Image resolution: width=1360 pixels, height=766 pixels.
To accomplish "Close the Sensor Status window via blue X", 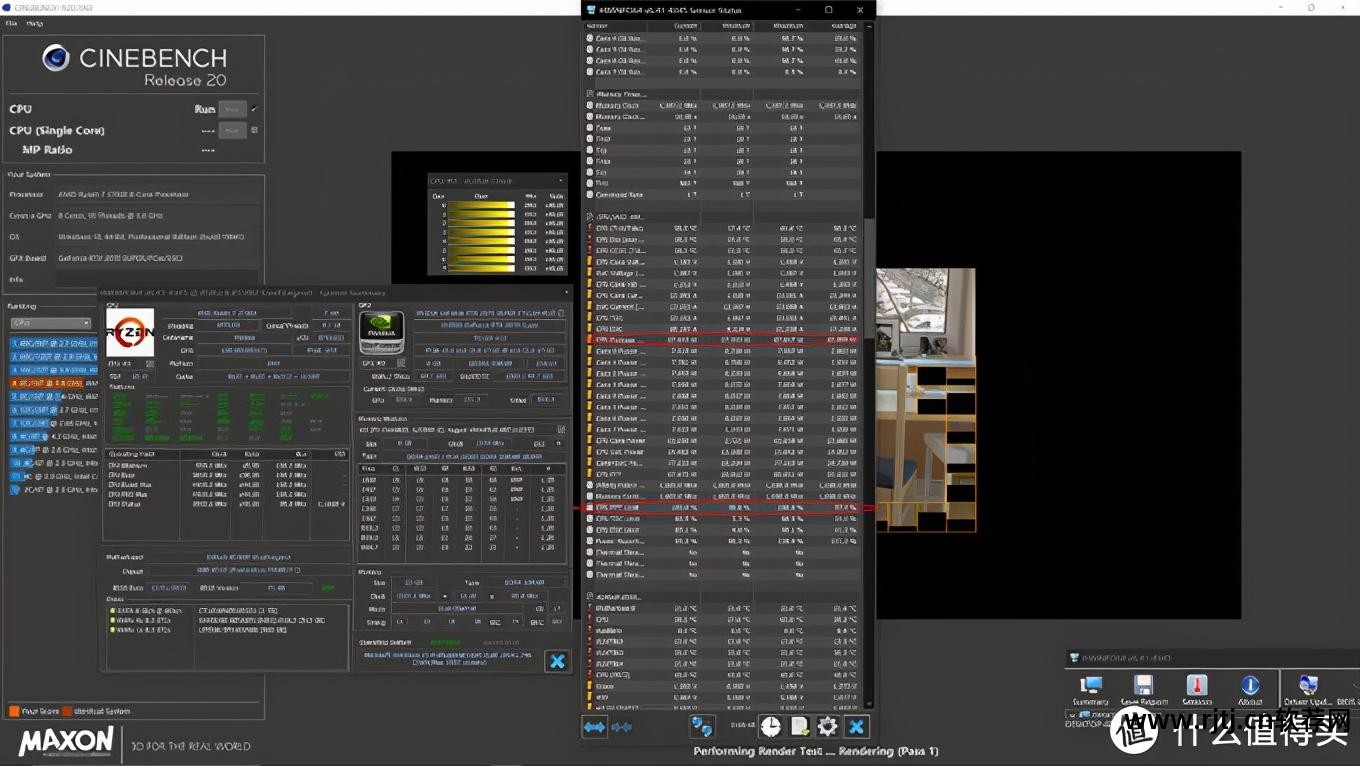I will tap(856, 727).
